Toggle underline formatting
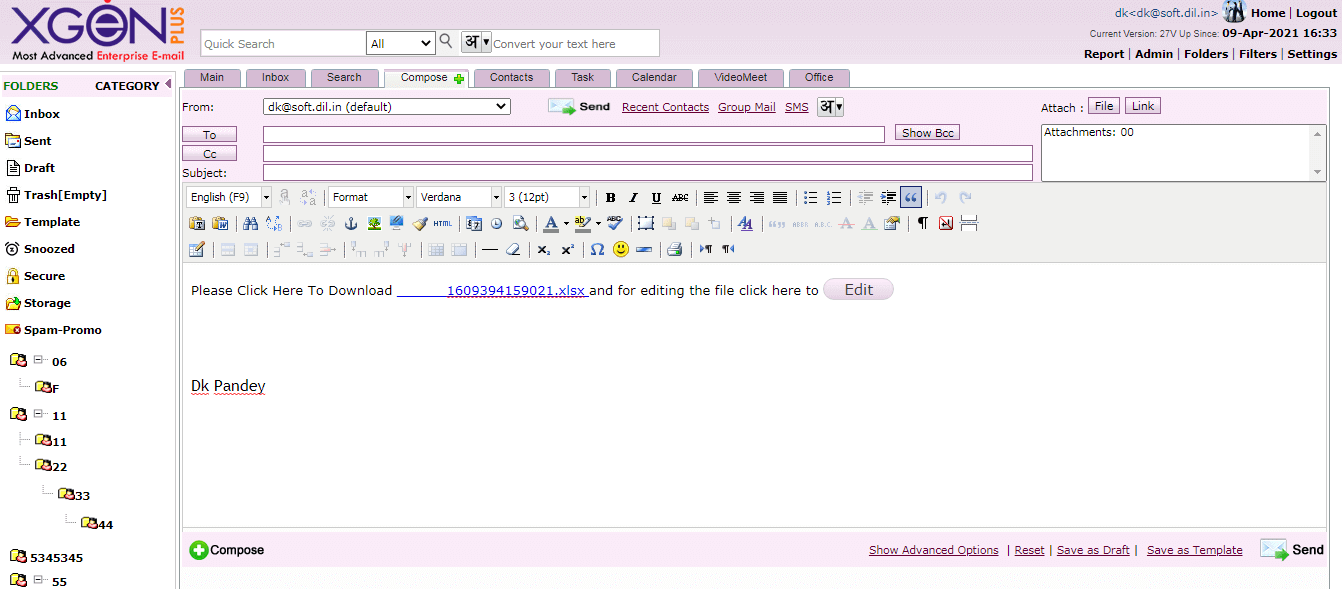This screenshot has width=1342, height=591. pos(656,198)
